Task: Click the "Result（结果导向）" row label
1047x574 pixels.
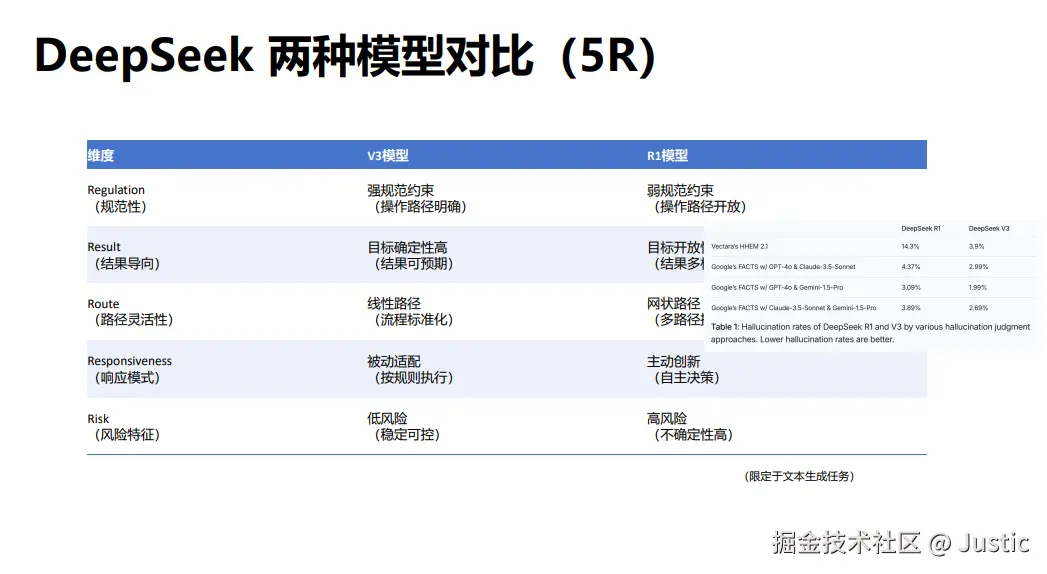Action: tap(124, 255)
